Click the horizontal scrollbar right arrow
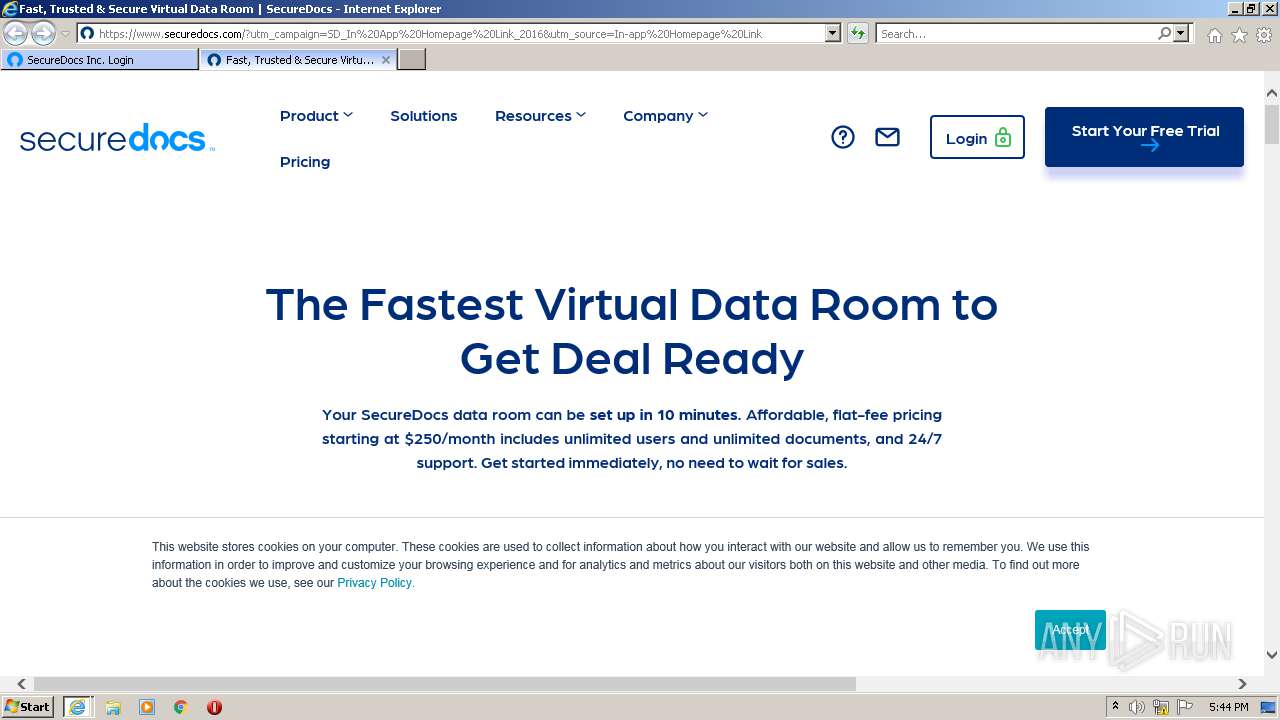This screenshot has height=720, width=1280. click(1243, 684)
